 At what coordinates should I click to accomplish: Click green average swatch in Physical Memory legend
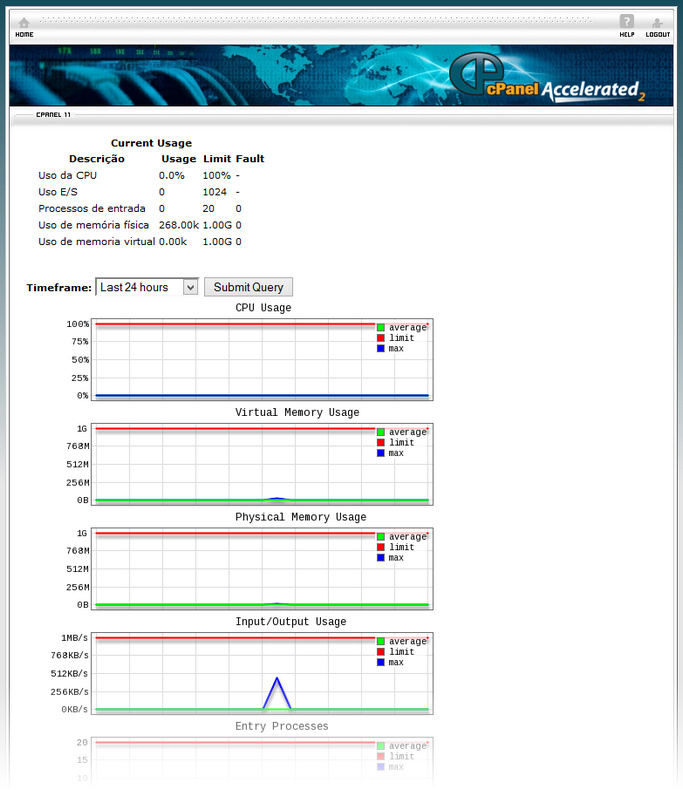click(381, 537)
